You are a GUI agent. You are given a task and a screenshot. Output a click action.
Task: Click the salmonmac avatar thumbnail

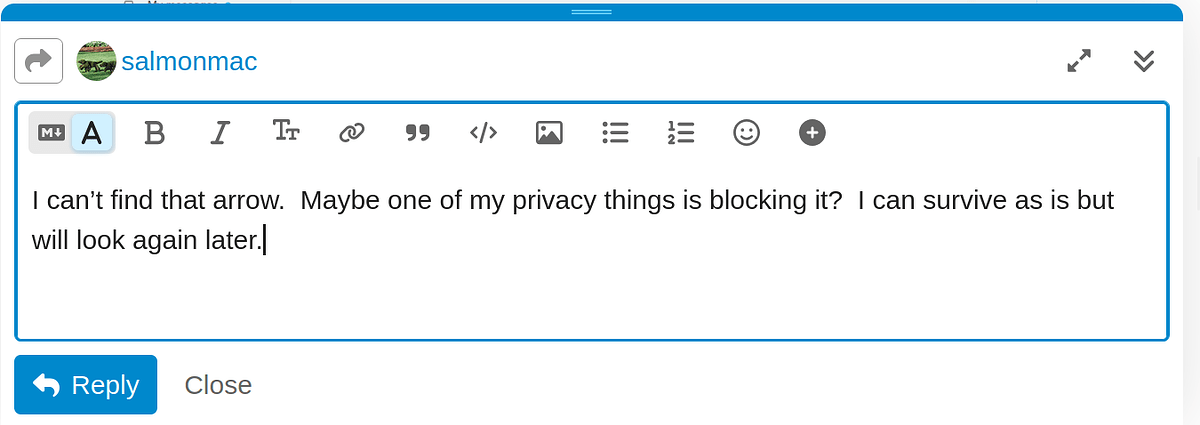(x=97, y=62)
